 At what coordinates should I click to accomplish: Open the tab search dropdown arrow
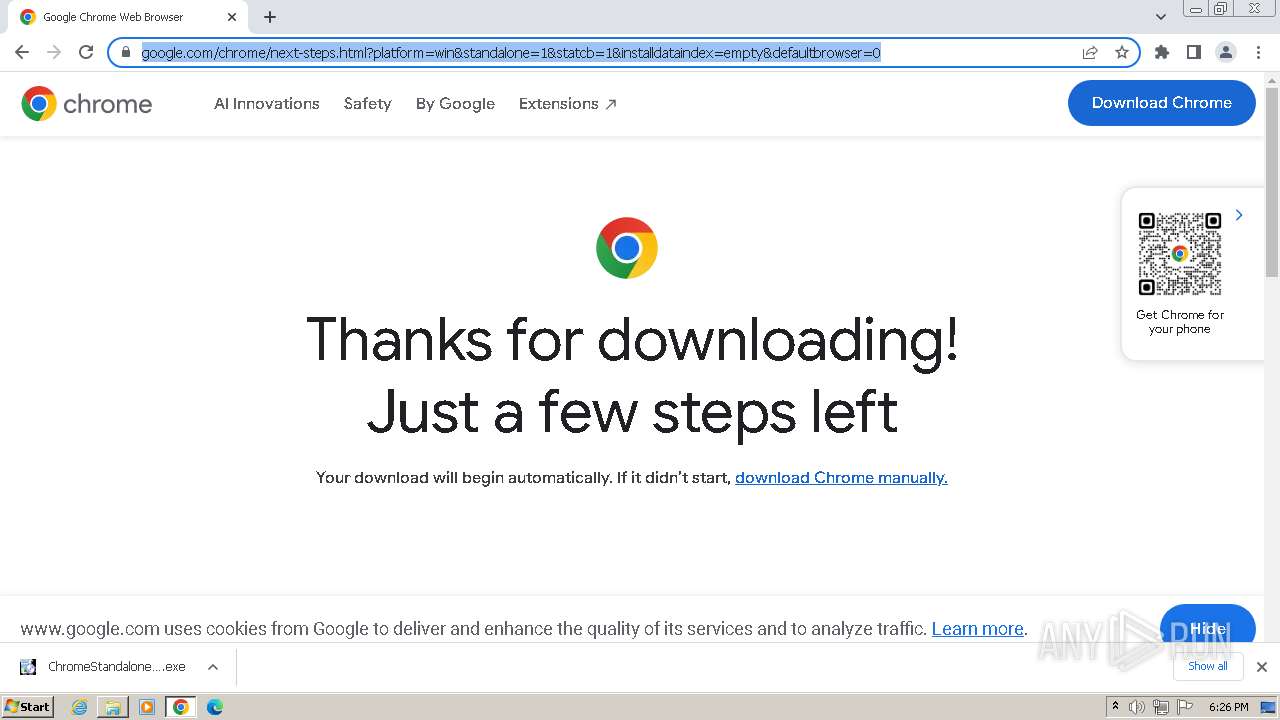pyautogui.click(x=1161, y=17)
